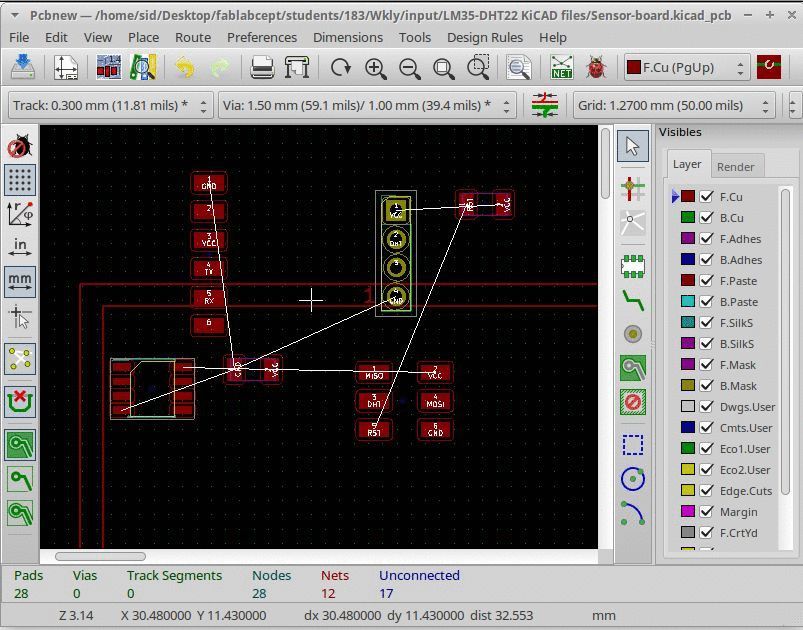The width and height of the screenshot is (803, 630).
Task: Click the Zoom to fit icon
Action: point(443,68)
